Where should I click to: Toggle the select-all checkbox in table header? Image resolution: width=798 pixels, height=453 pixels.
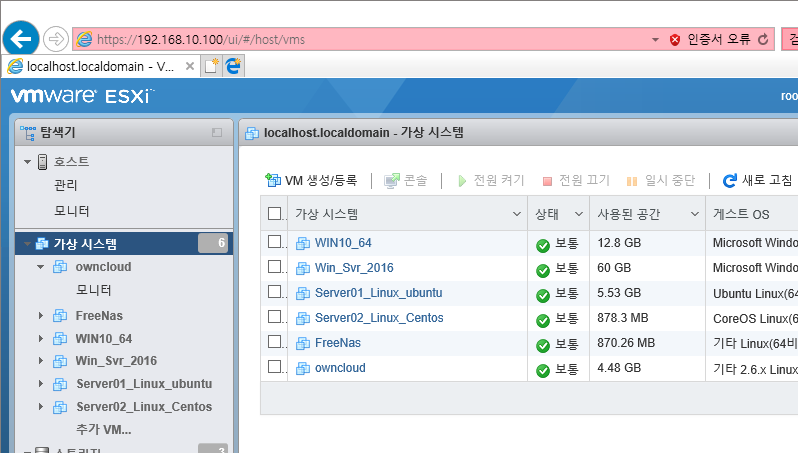[274, 213]
